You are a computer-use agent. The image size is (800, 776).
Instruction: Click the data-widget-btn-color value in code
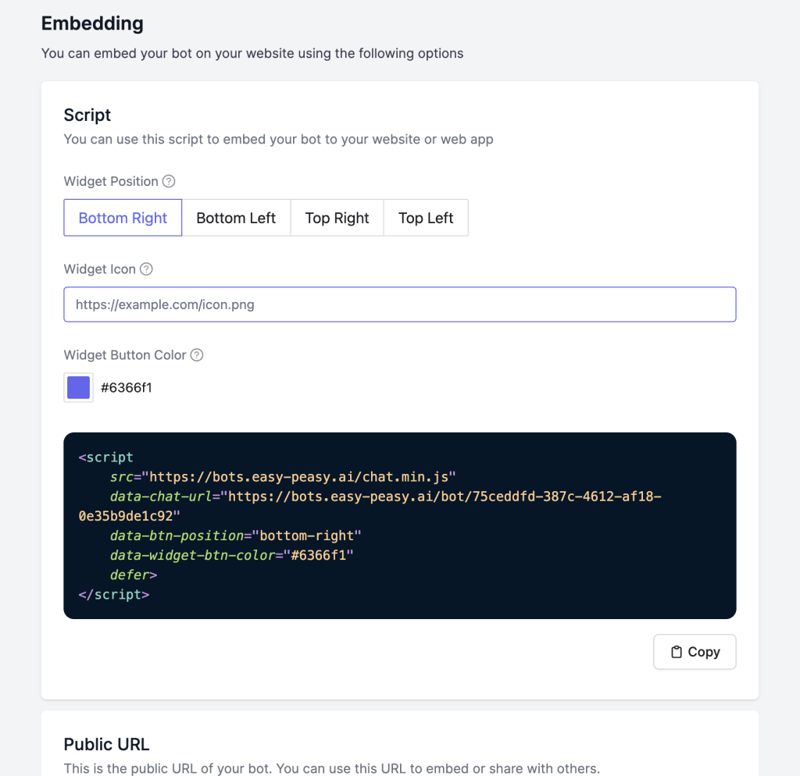click(318, 555)
